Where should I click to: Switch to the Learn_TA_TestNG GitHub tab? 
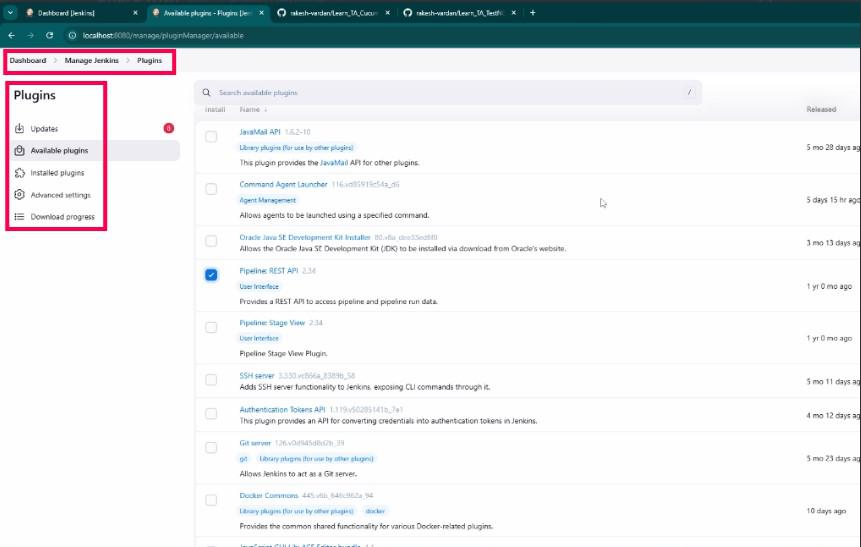459,13
